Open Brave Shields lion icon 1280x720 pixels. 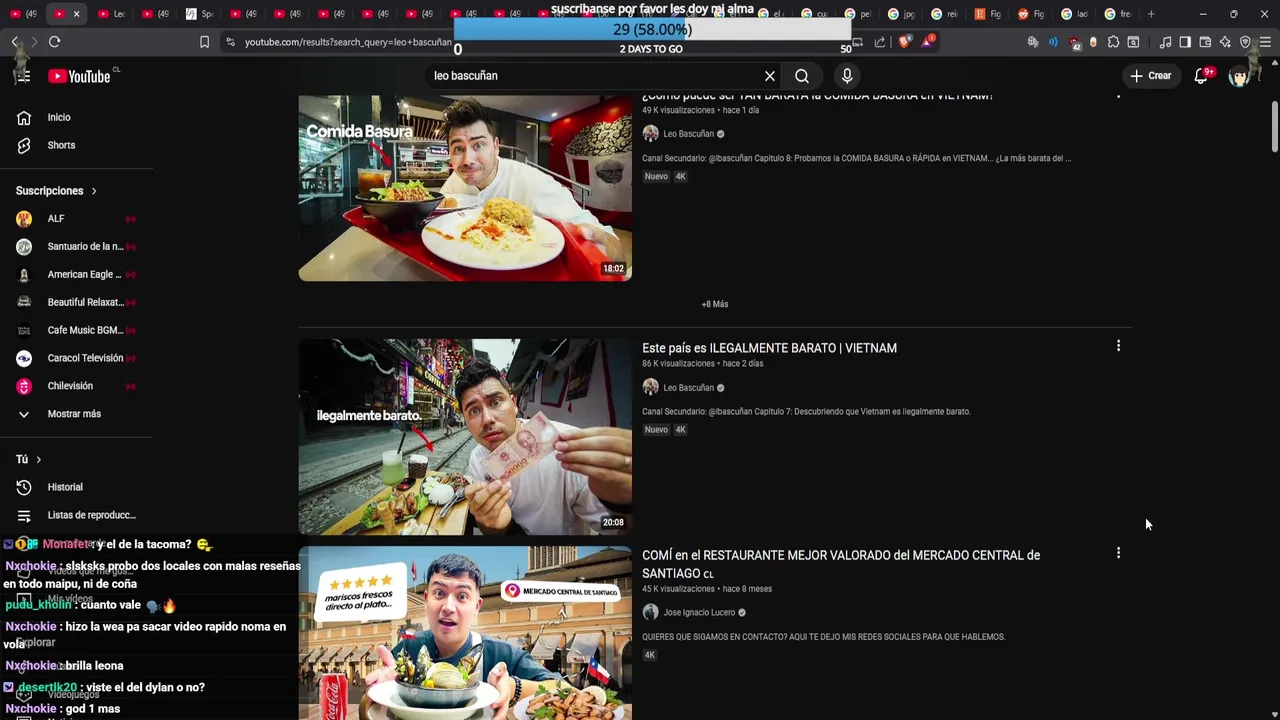[905, 42]
